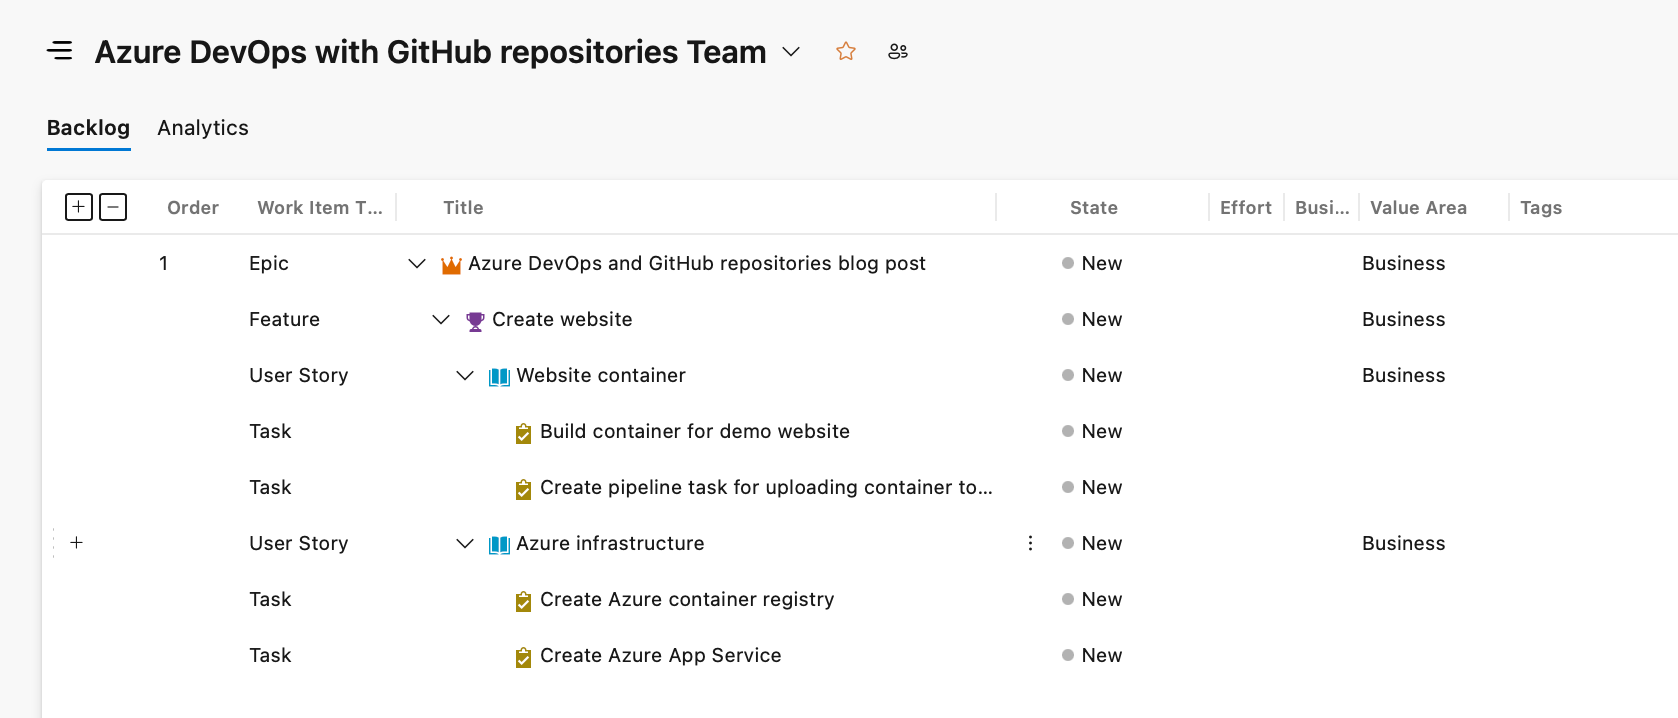Viewport: 1678px width, 718px height.
Task: Sort by the Title column header
Action: pyautogui.click(x=463, y=207)
